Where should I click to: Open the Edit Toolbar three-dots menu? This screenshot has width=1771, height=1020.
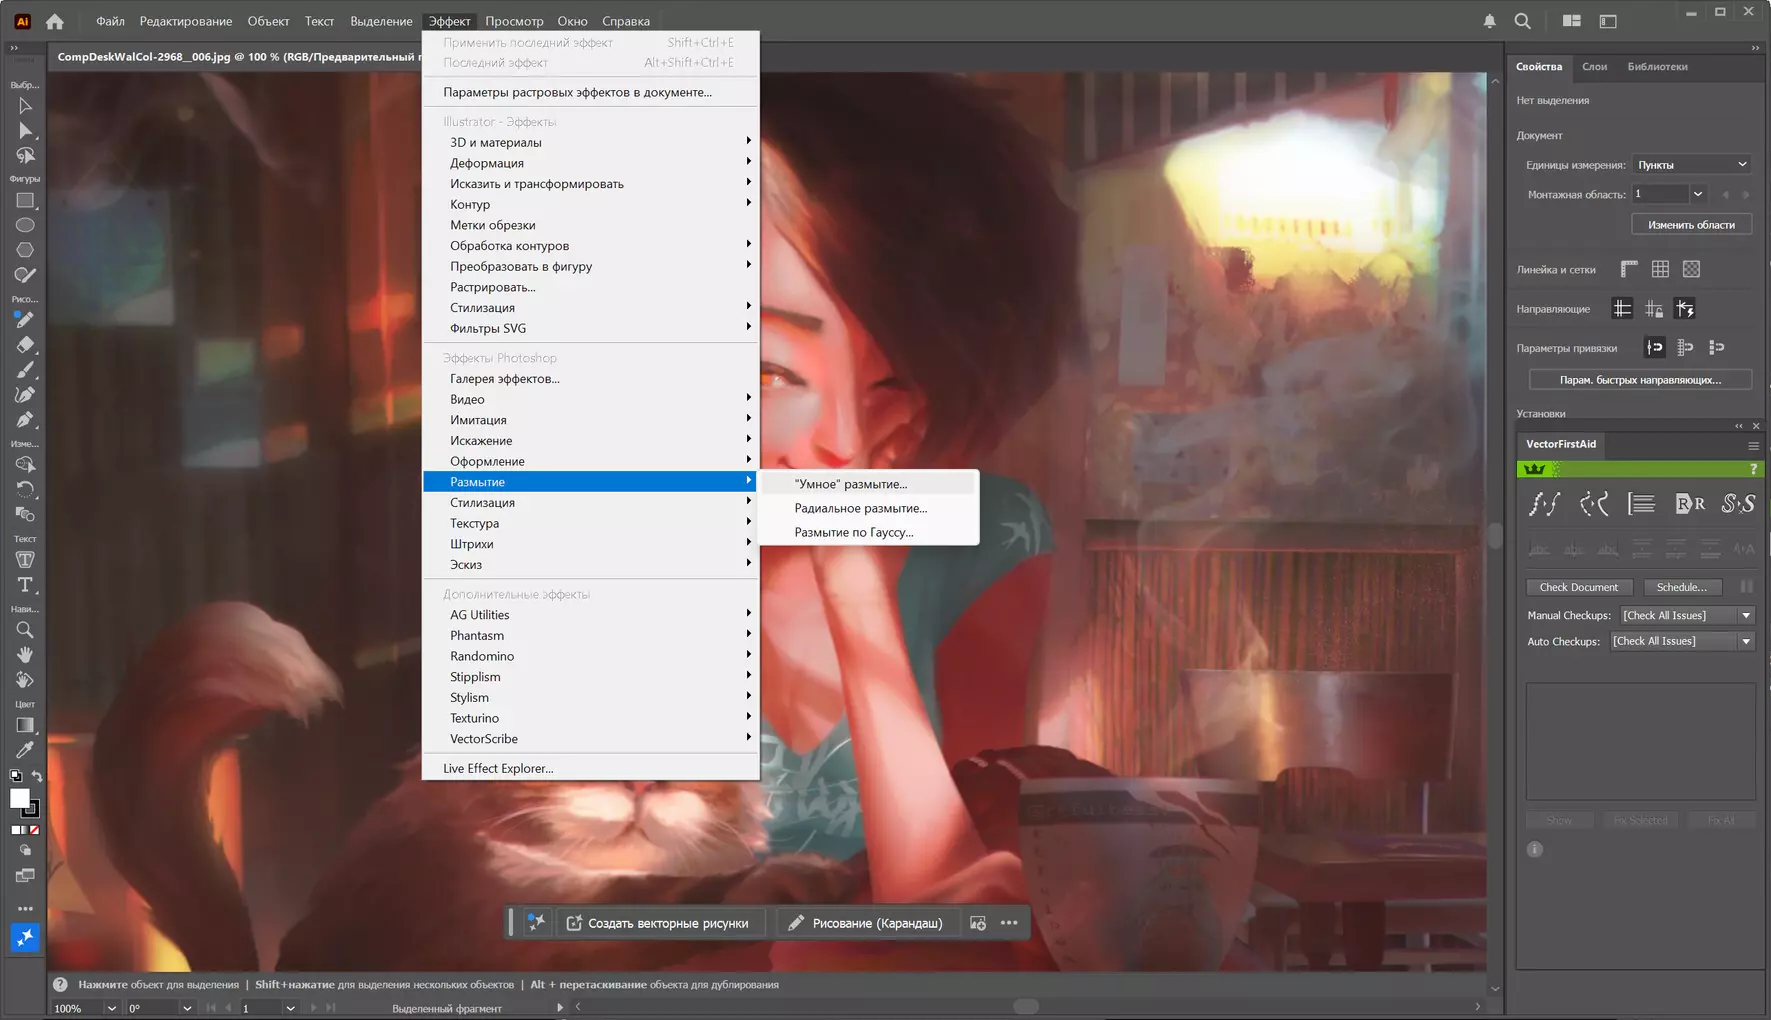[x=25, y=909]
